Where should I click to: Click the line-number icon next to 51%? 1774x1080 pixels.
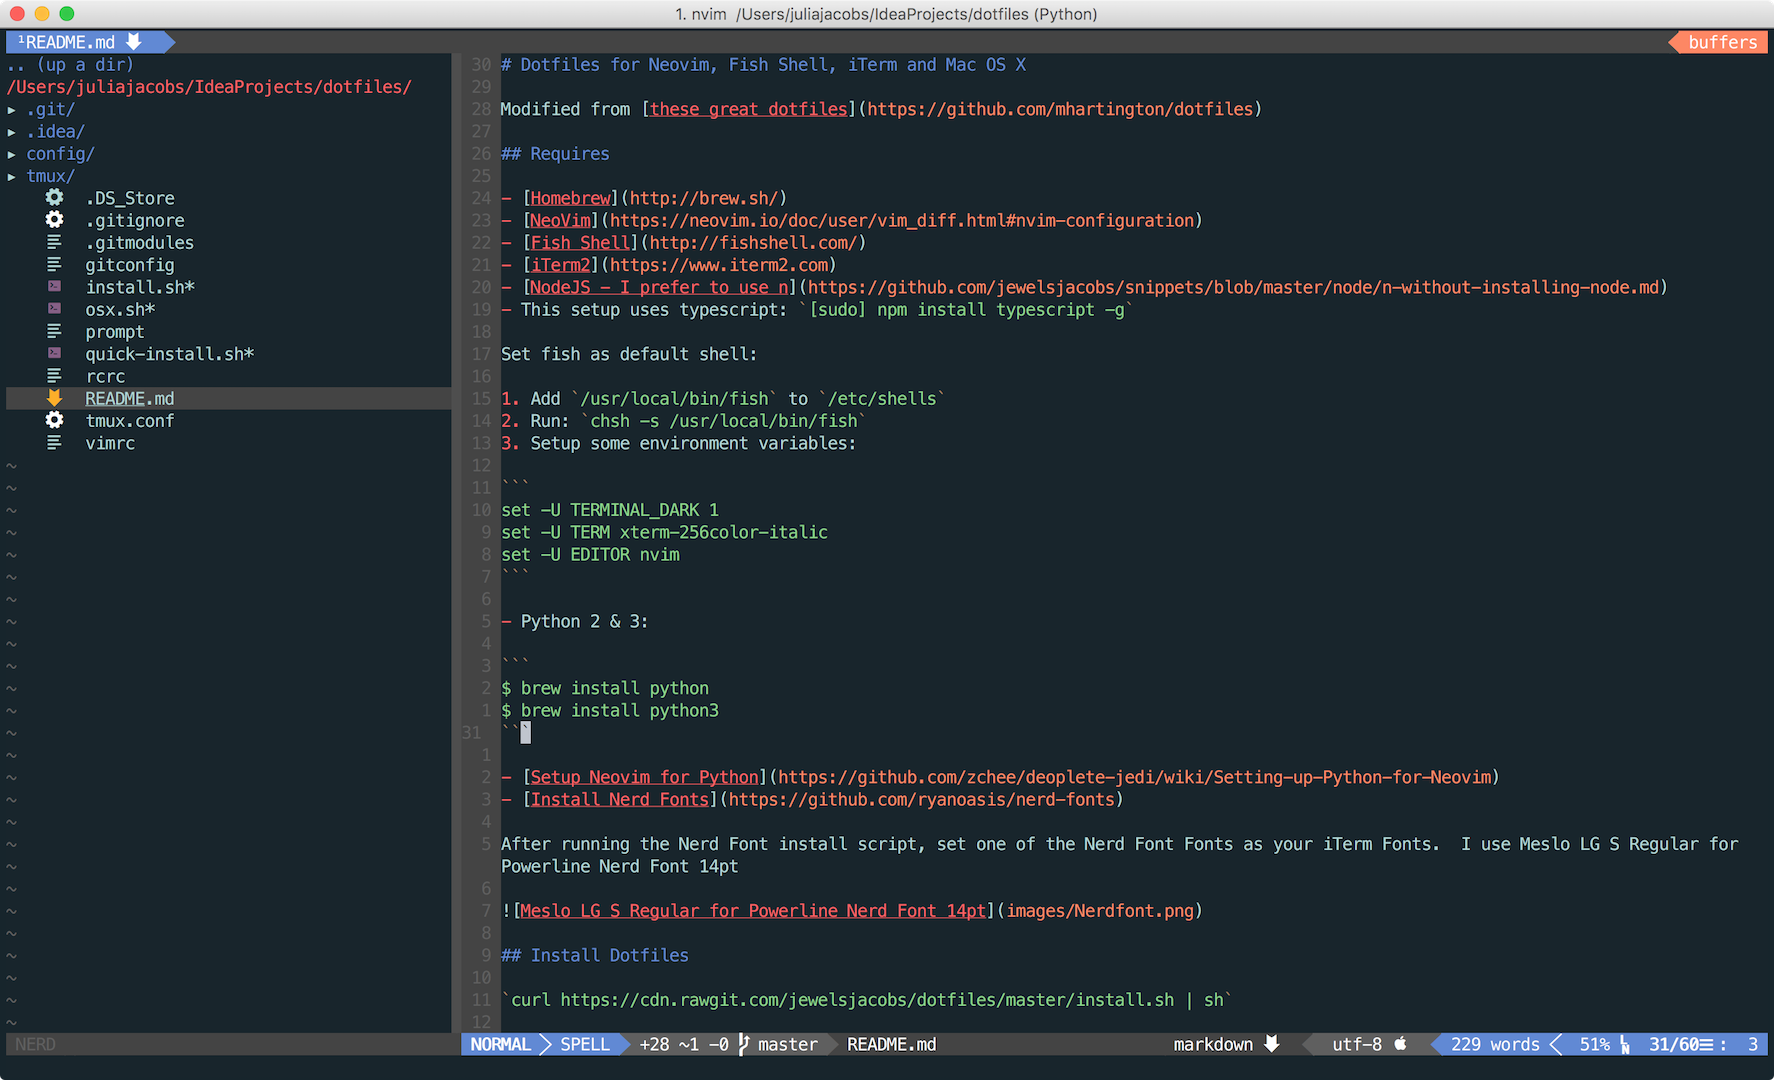[1625, 1045]
